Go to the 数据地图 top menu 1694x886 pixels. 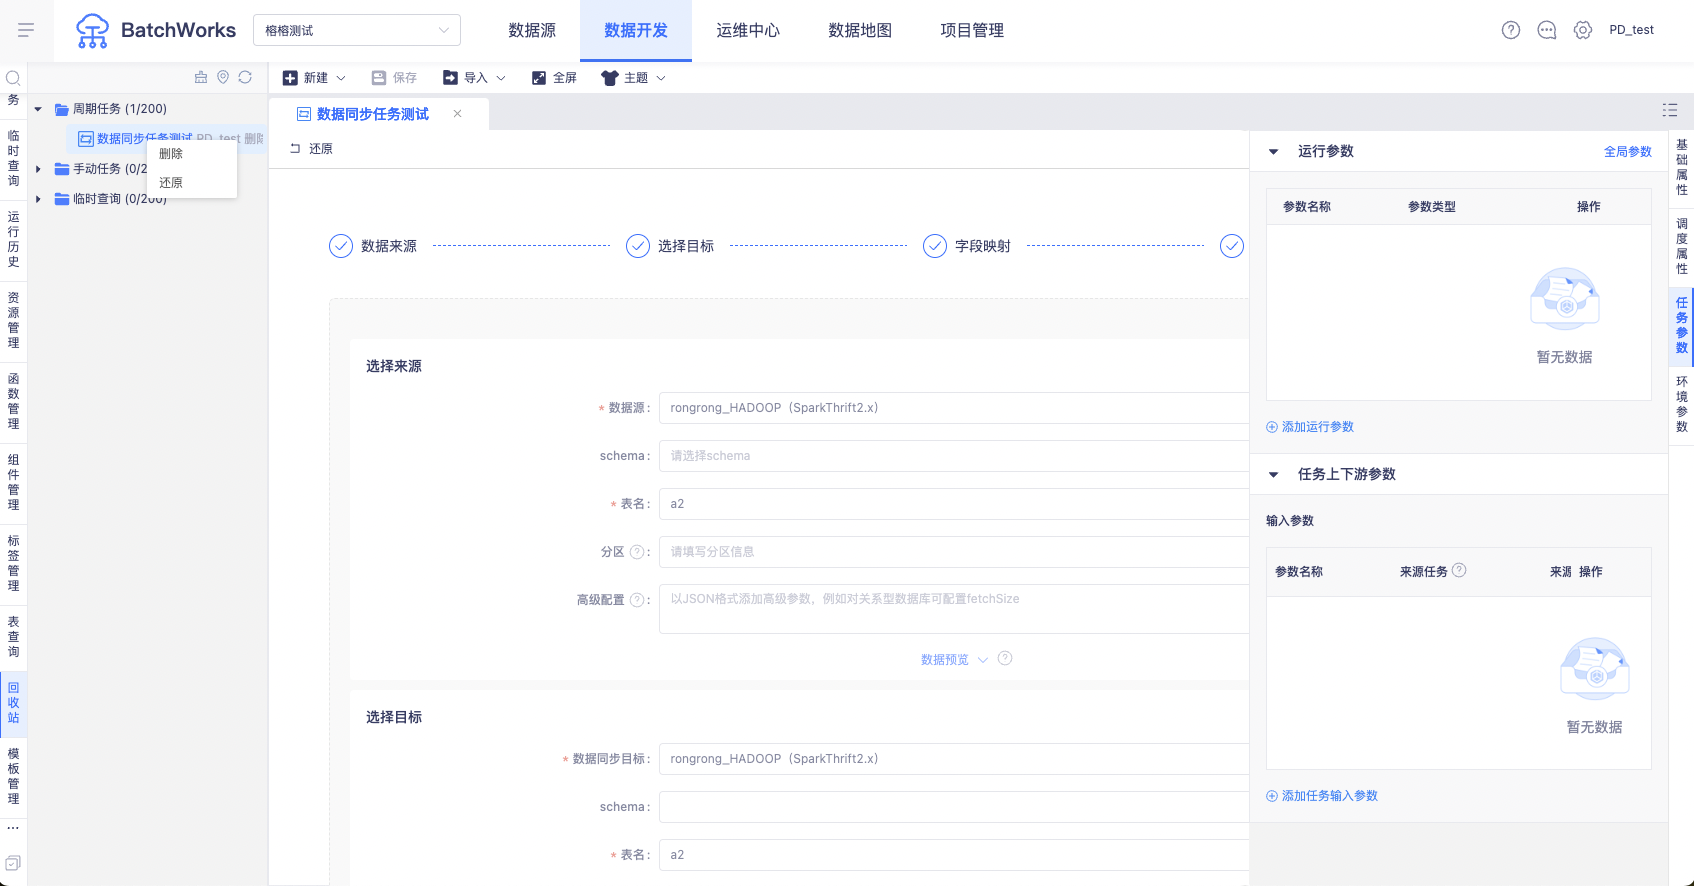click(860, 31)
